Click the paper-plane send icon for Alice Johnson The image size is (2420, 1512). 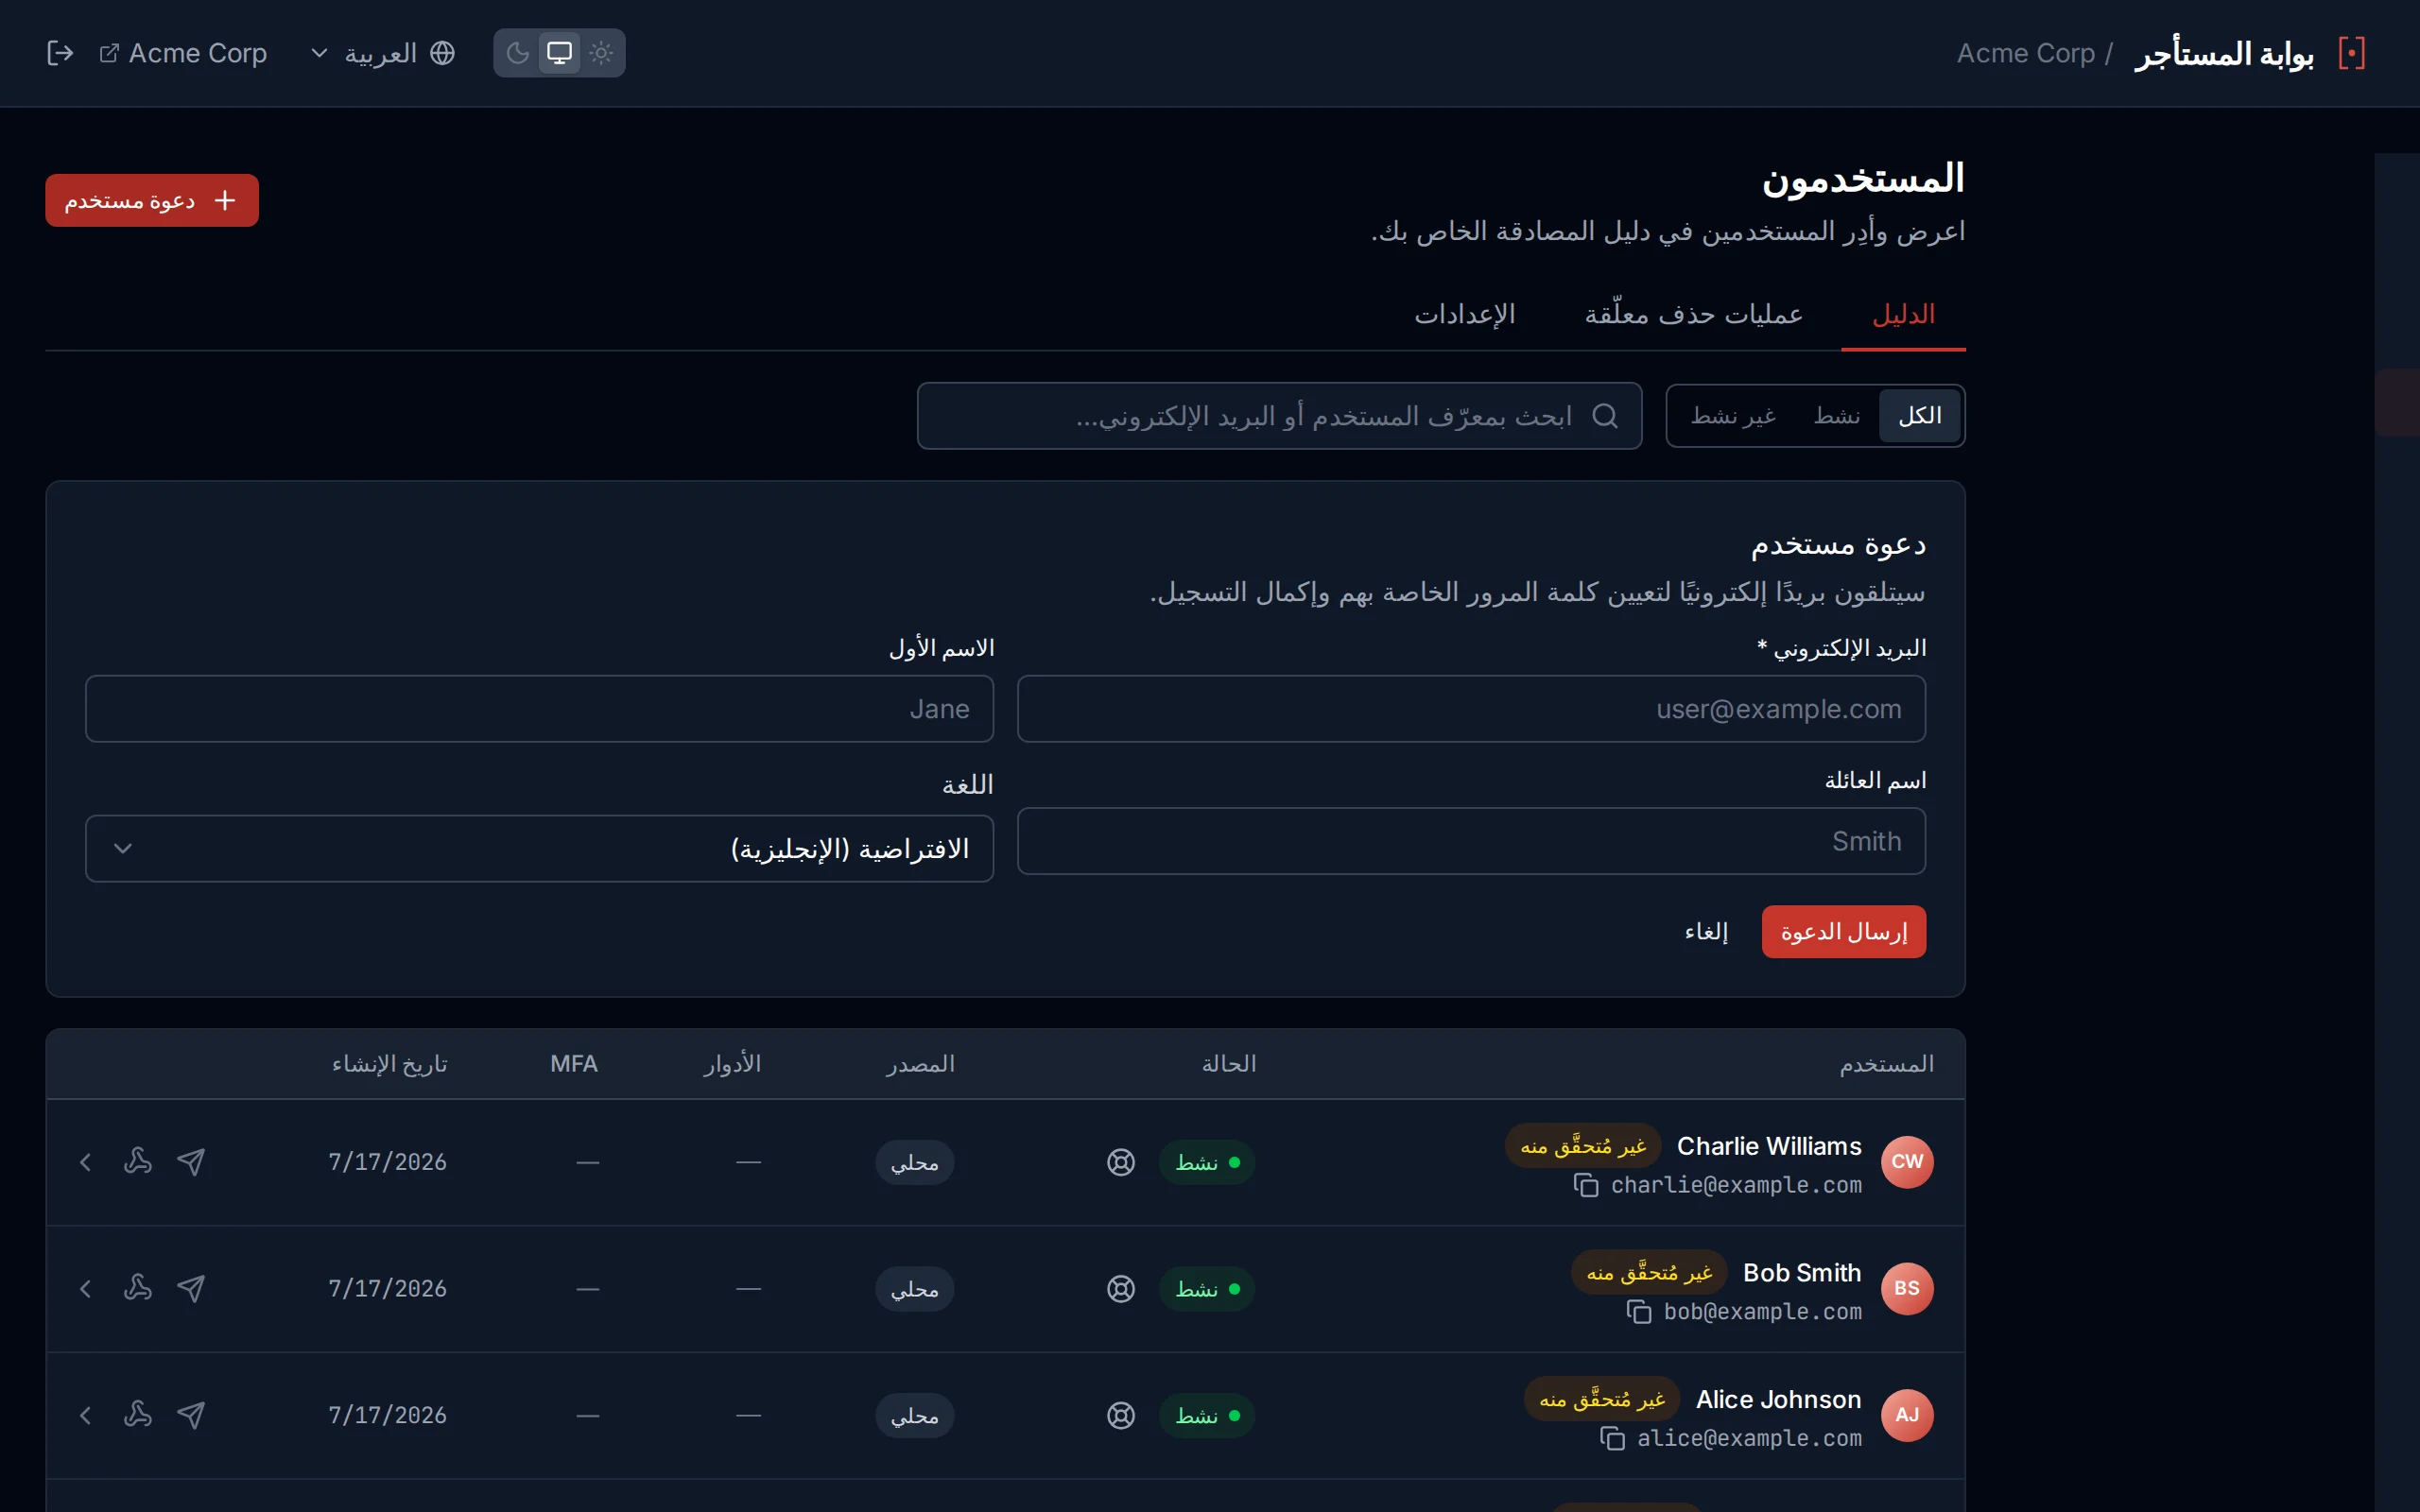[x=191, y=1416]
